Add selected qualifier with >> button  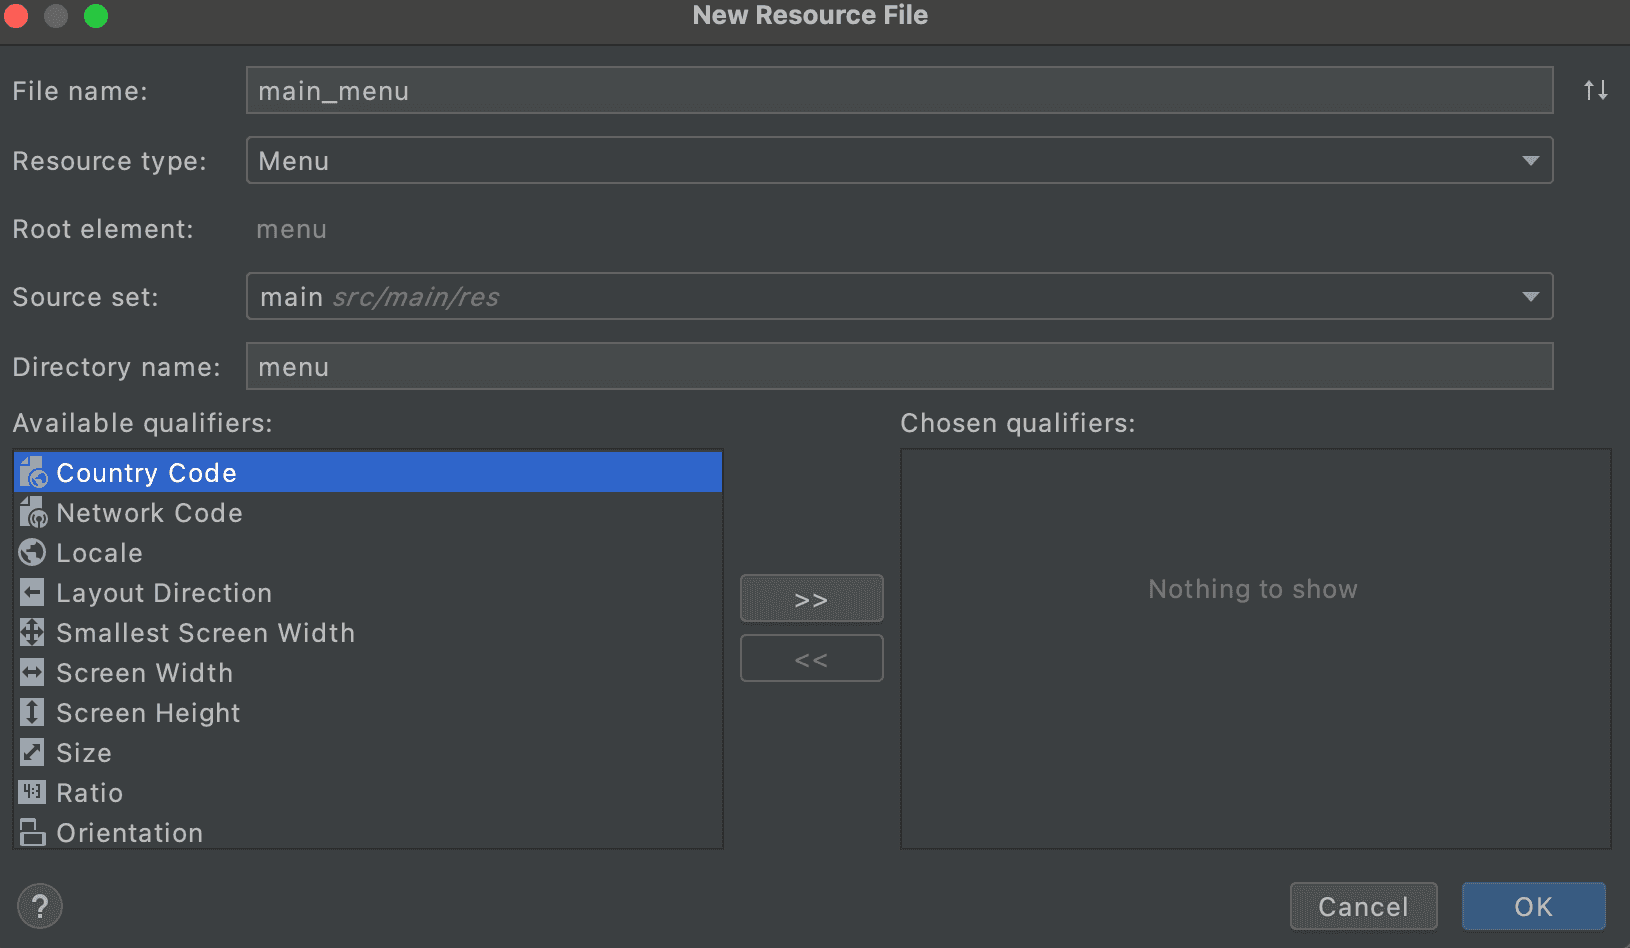811,599
